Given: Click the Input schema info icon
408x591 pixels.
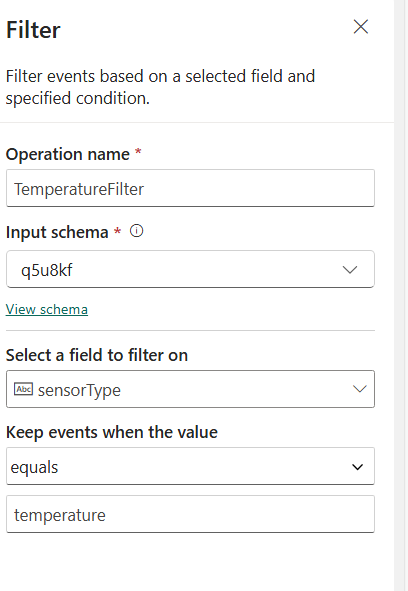Looking at the screenshot, I should (137, 231).
